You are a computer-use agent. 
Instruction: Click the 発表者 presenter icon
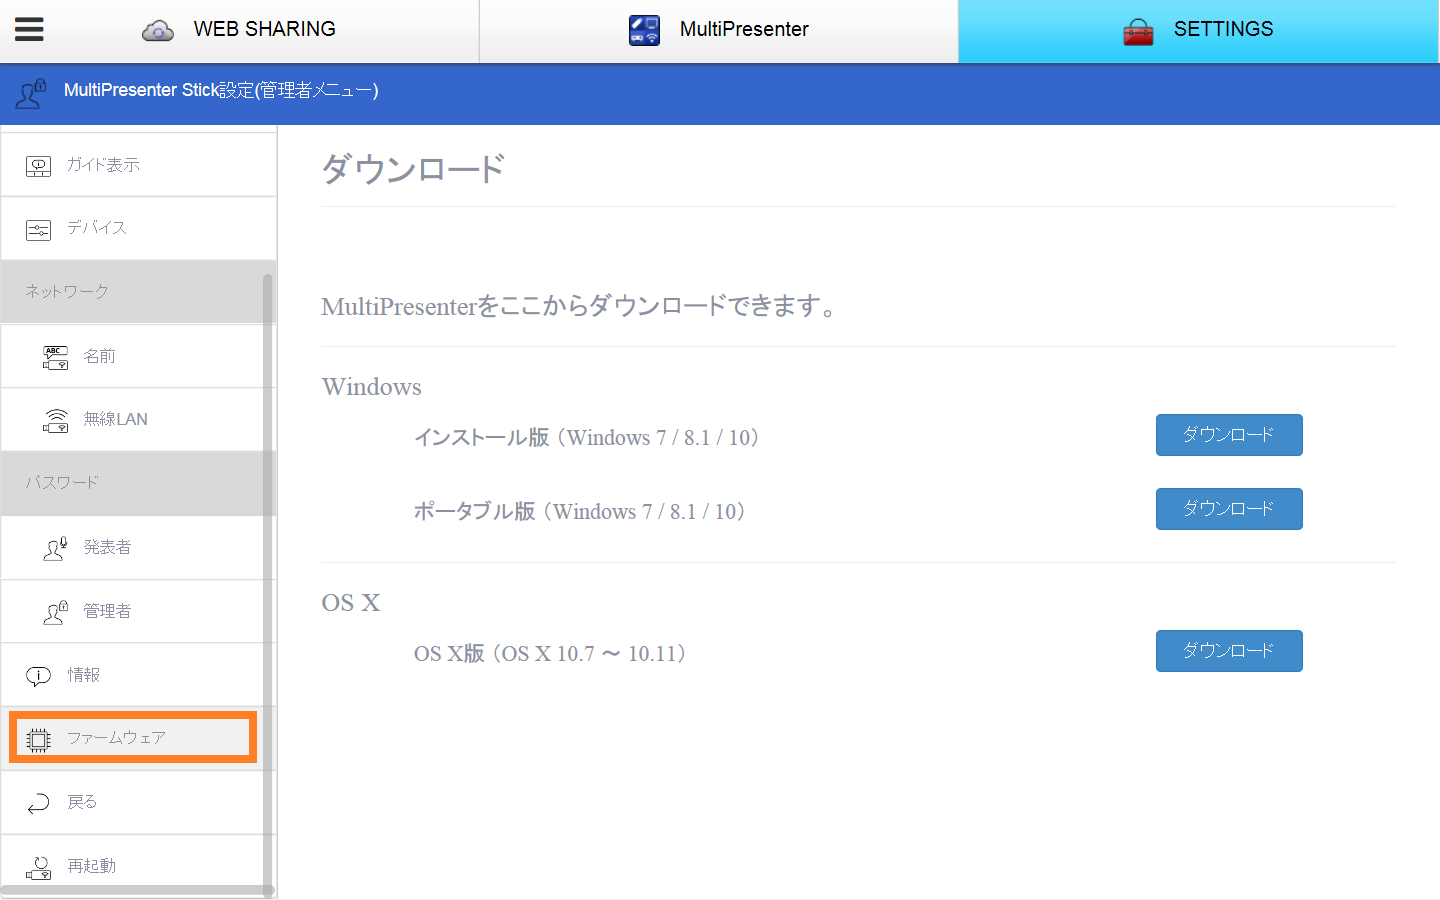(x=55, y=548)
